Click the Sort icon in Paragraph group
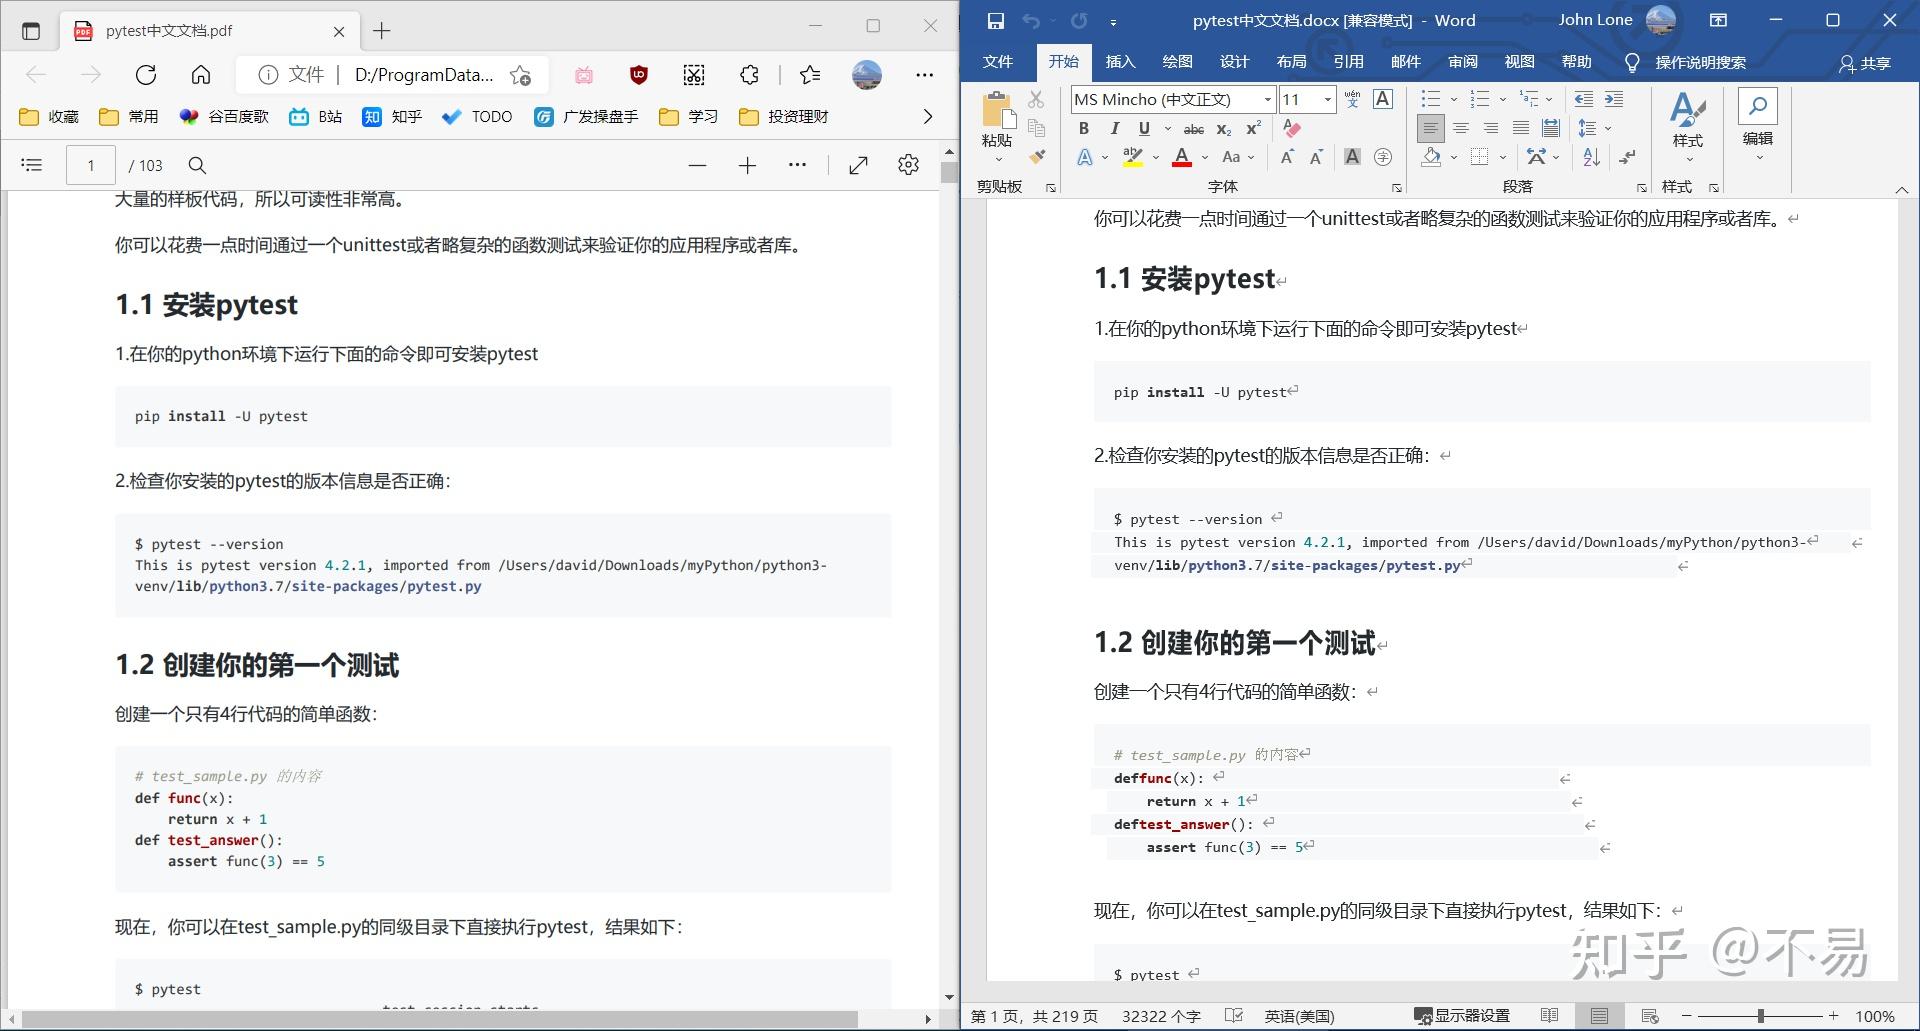The image size is (1920, 1031). point(1590,157)
